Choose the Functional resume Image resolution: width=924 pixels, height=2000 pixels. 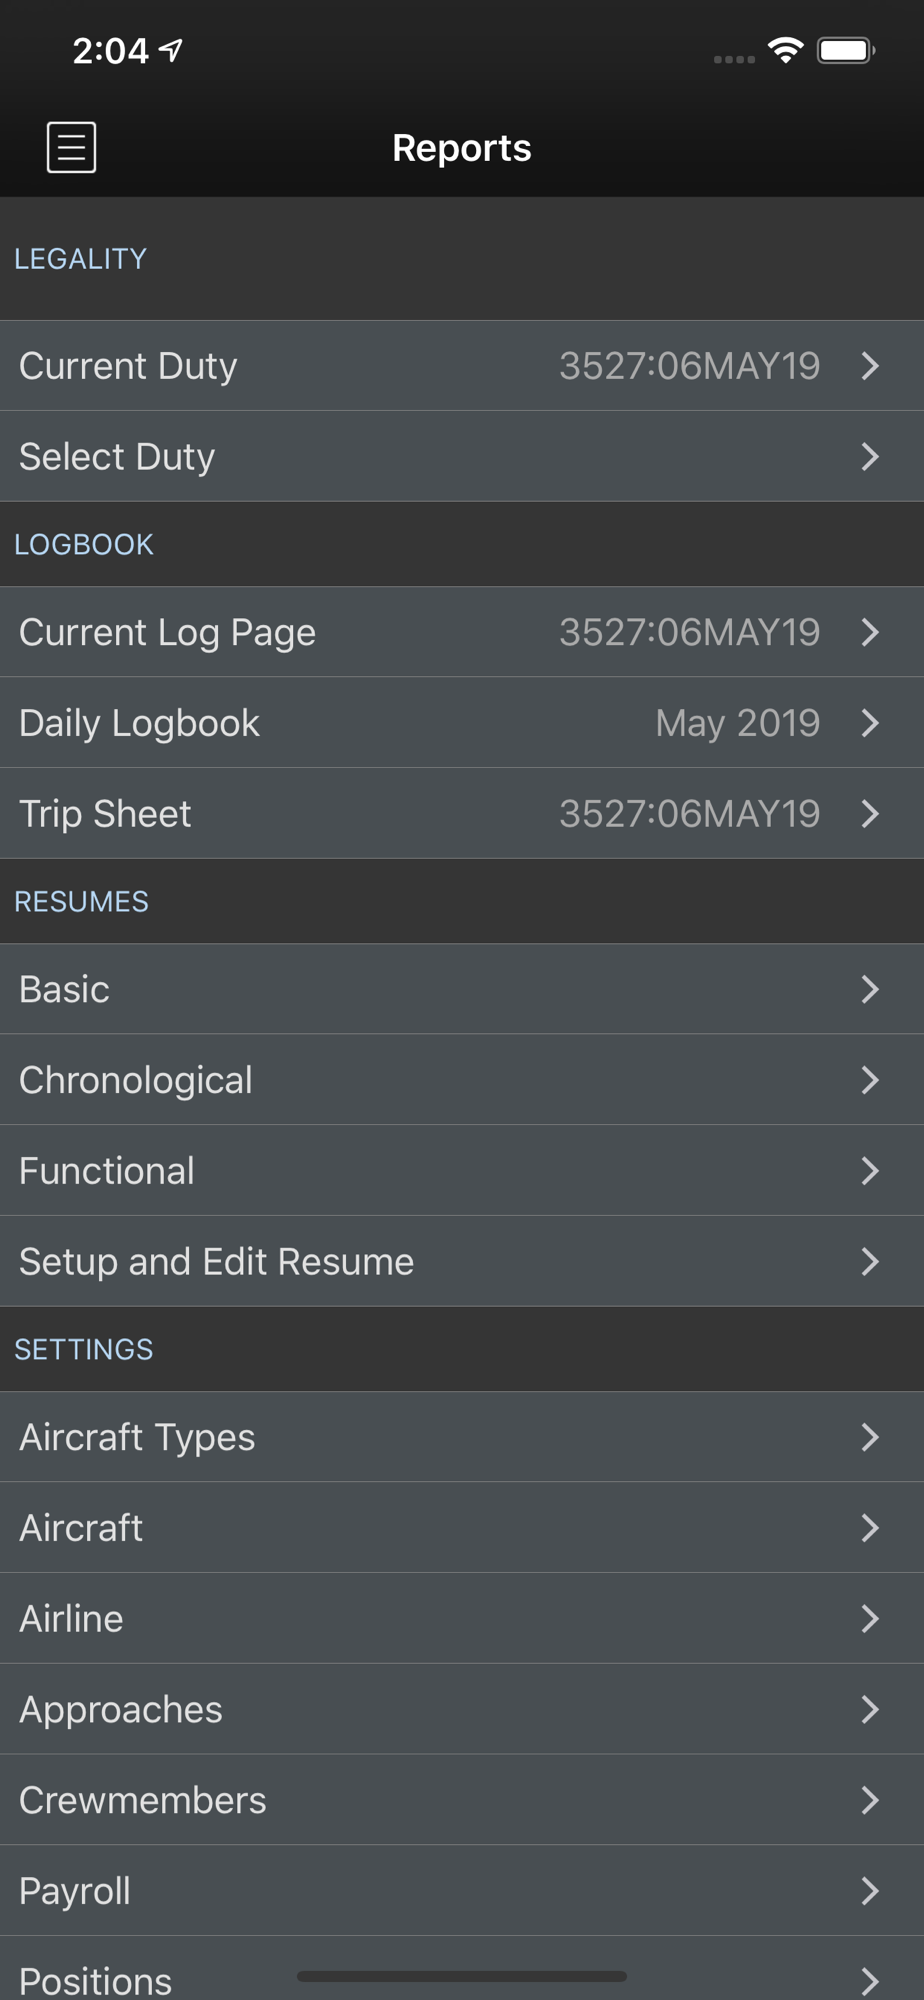tap(462, 1171)
